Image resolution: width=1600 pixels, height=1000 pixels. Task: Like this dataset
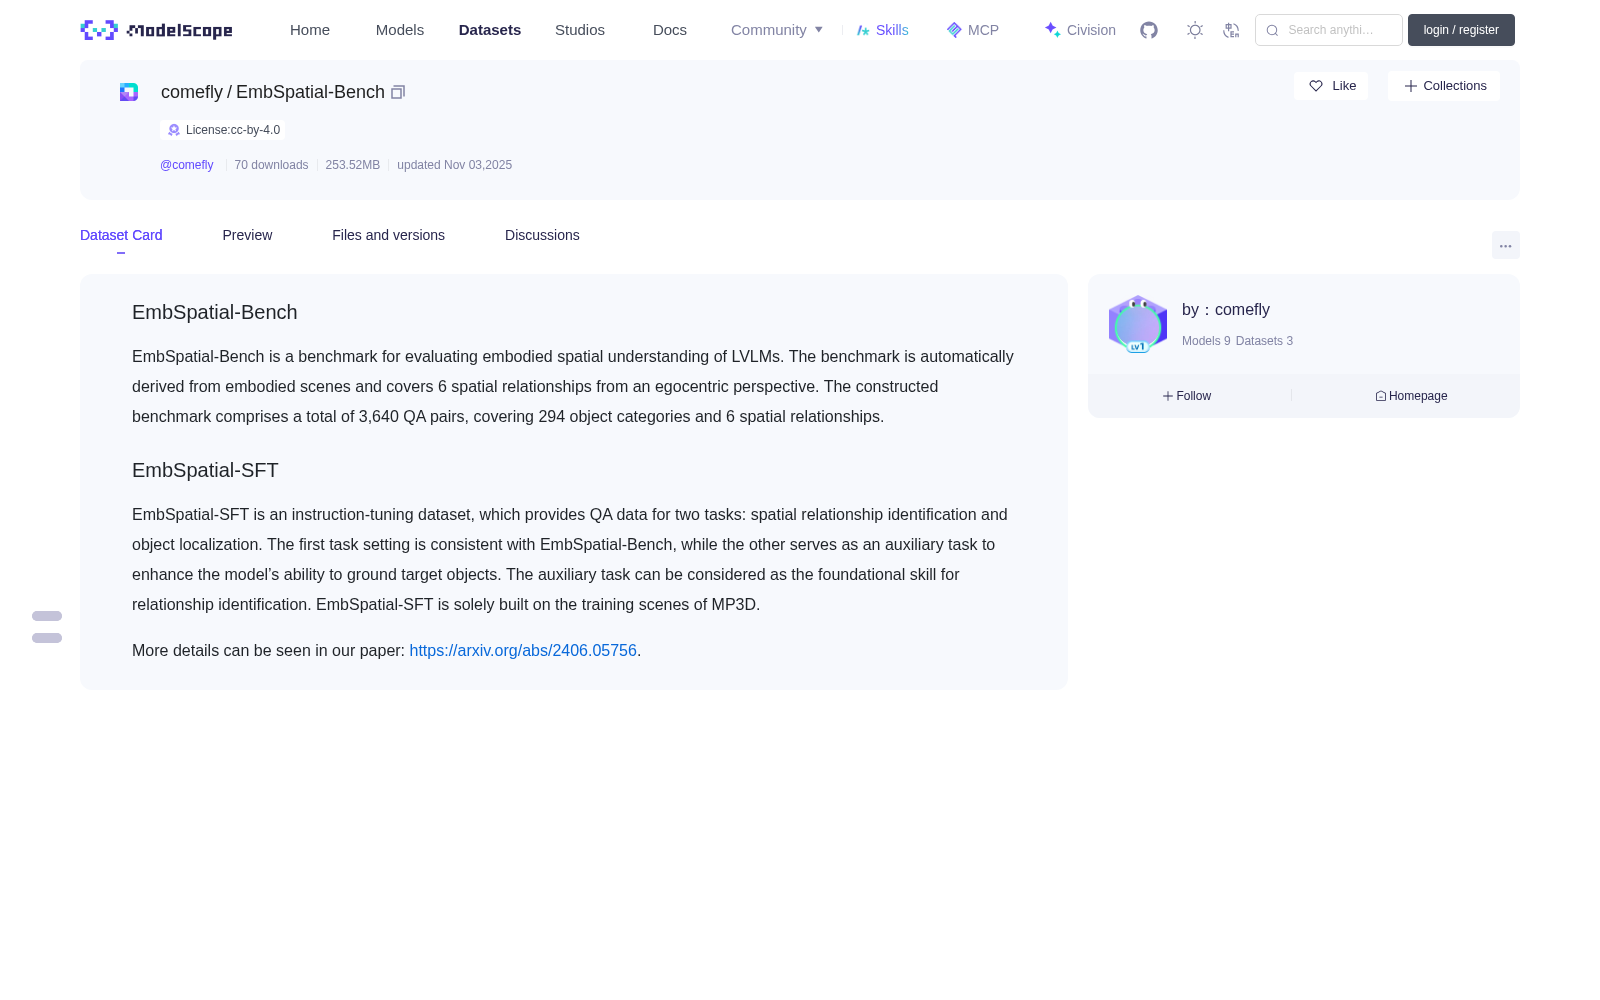pos(1331,86)
